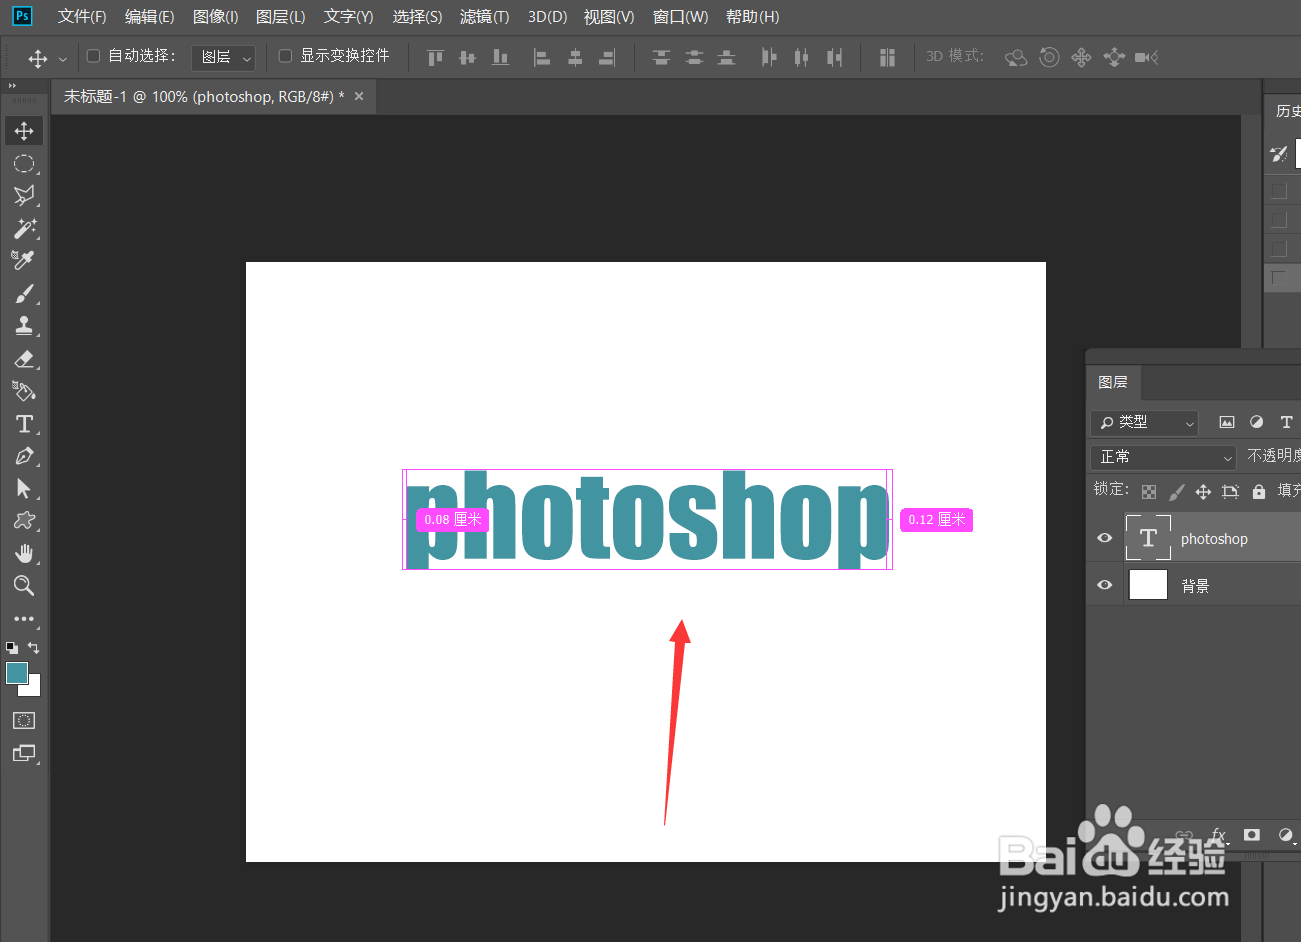Viewport: 1301px width, 942px height.
Task: Open the Edit Toolbar three-dots button
Action: [24, 619]
